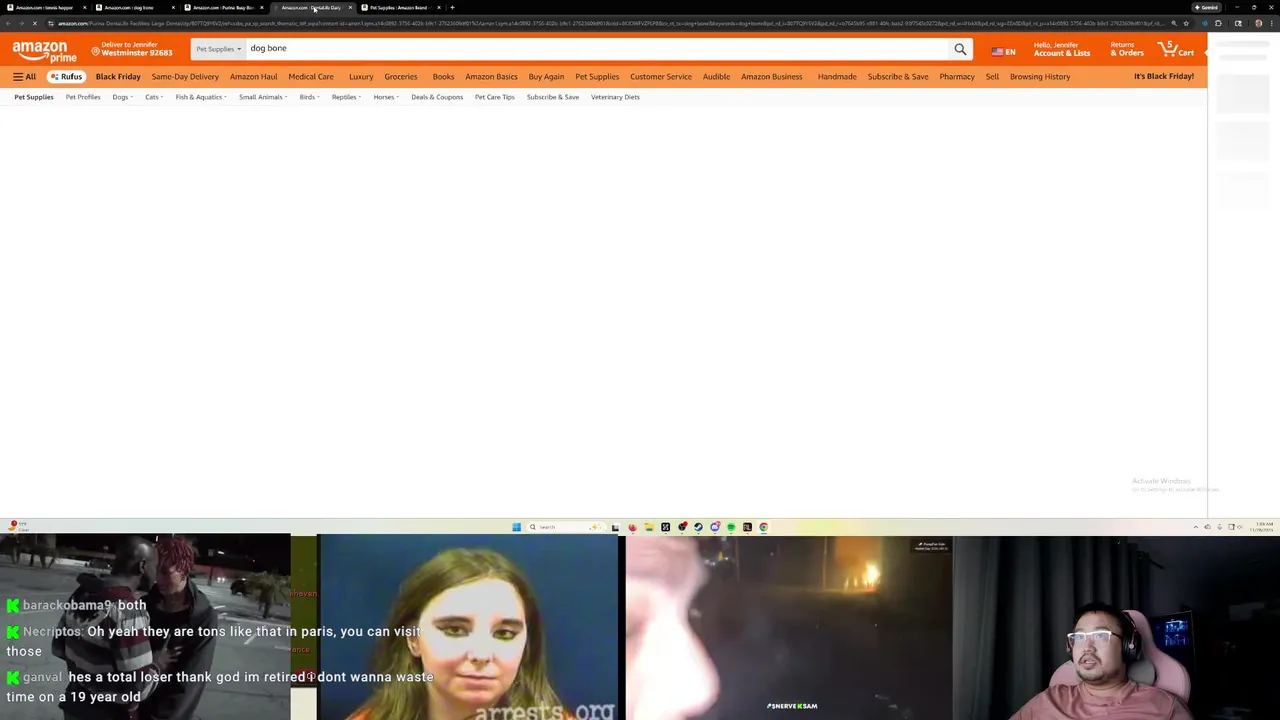Expand the Birds submenu
This screenshot has height=720, width=1280.
[309, 97]
